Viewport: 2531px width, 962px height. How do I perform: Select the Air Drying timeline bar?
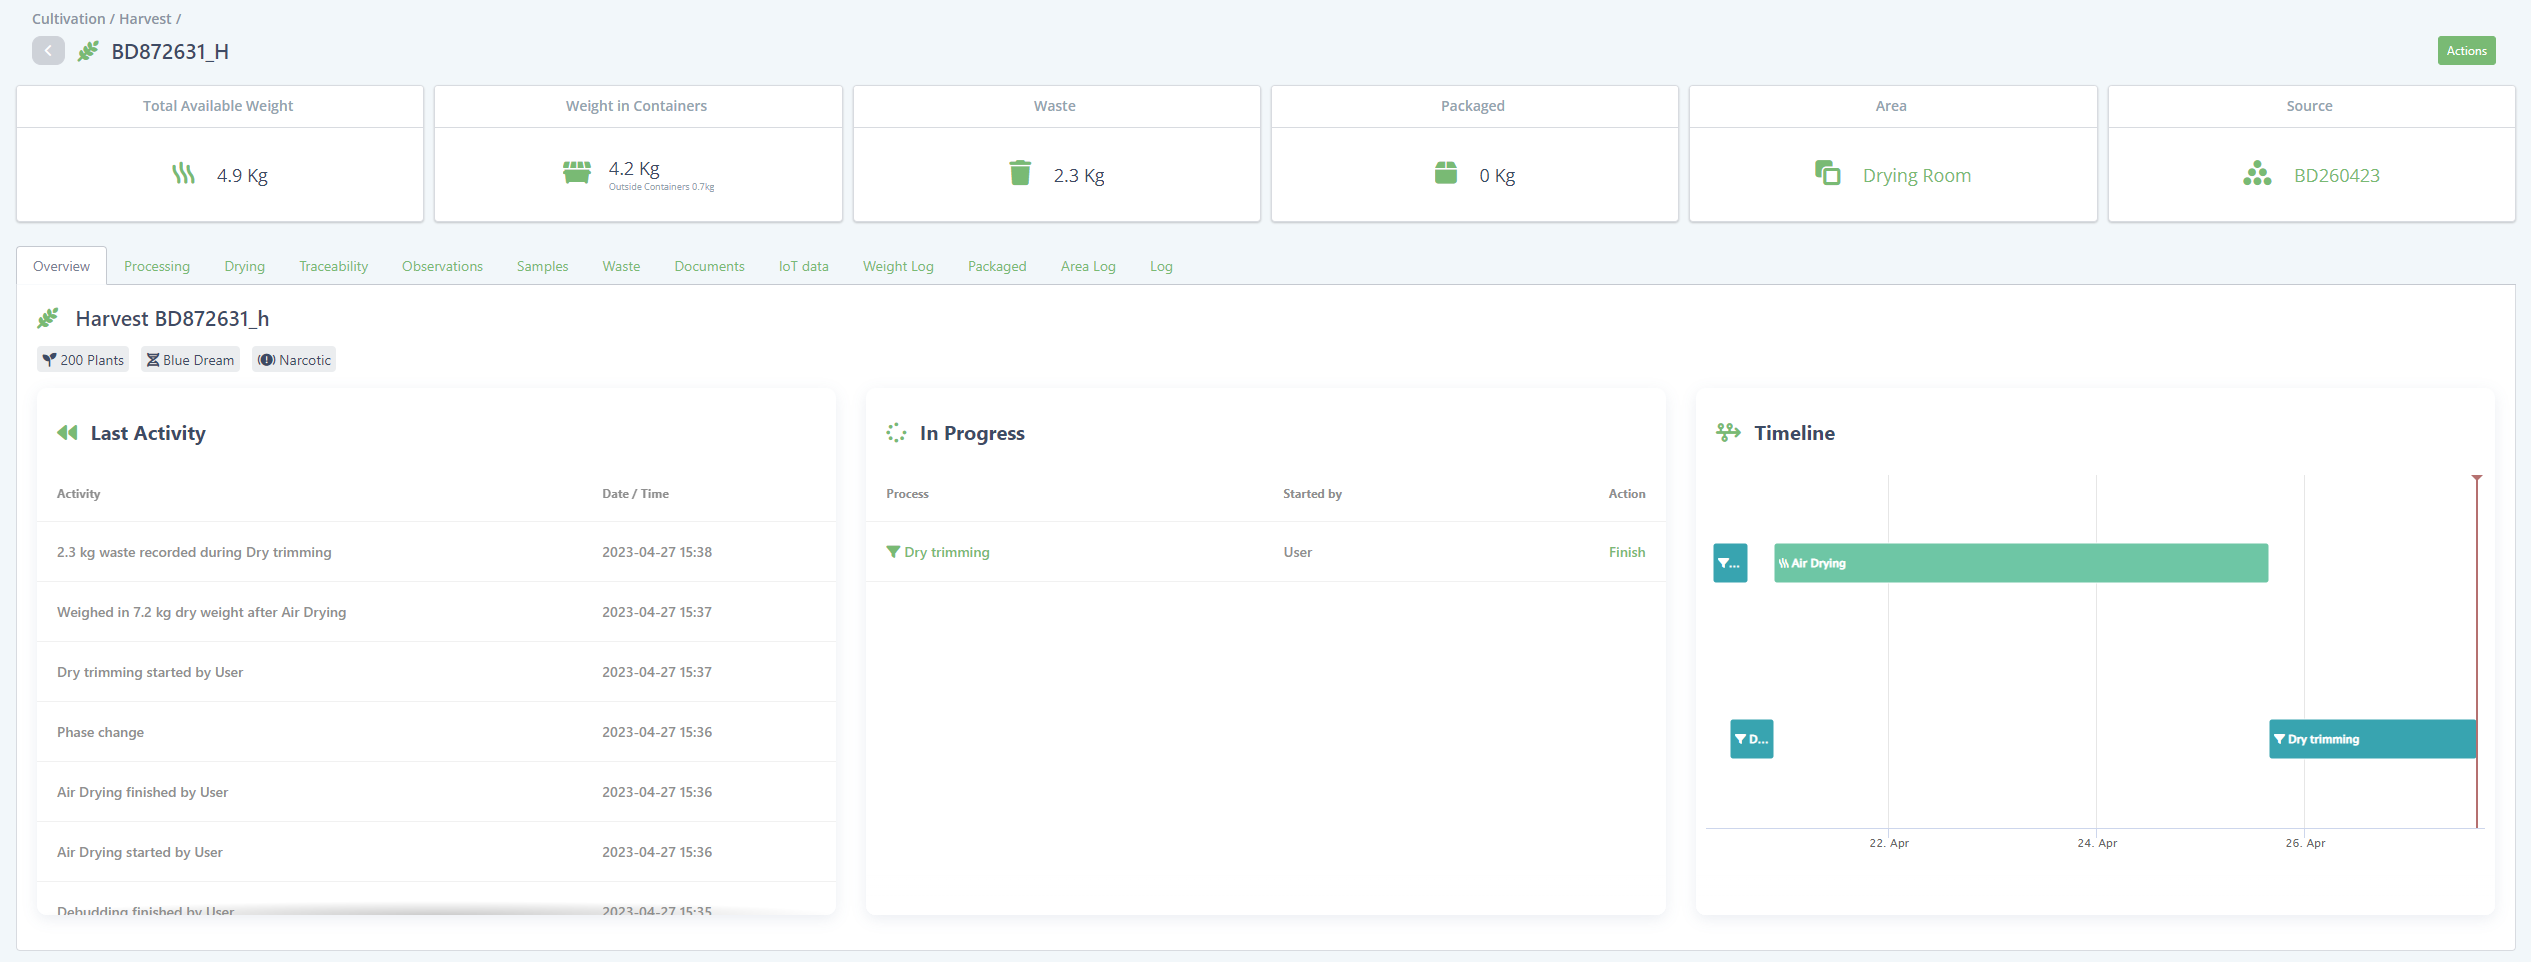click(x=2020, y=563)
